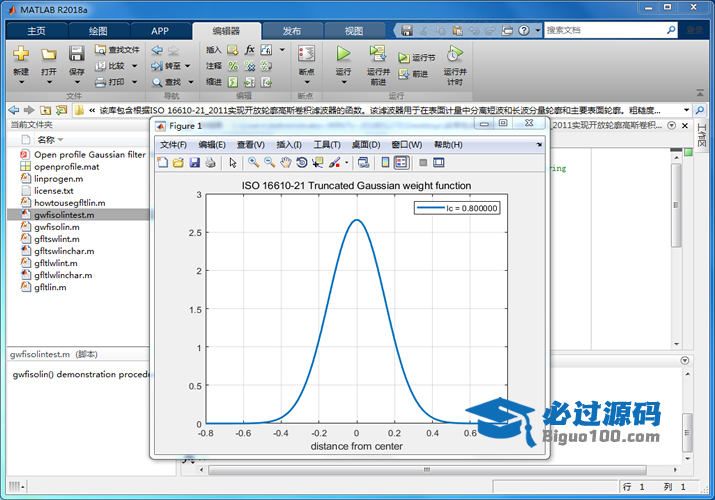Click the 转至 go-to icon

coord(157,66)
